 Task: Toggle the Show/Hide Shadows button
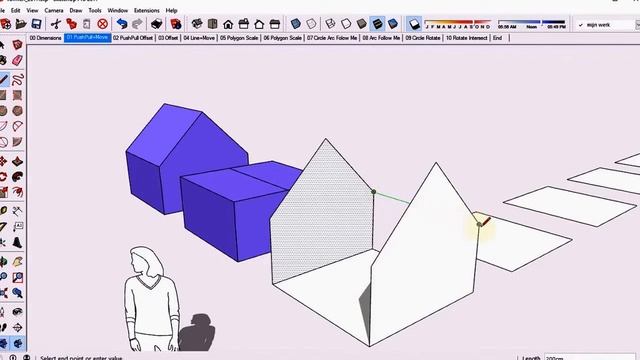(414, 24)
